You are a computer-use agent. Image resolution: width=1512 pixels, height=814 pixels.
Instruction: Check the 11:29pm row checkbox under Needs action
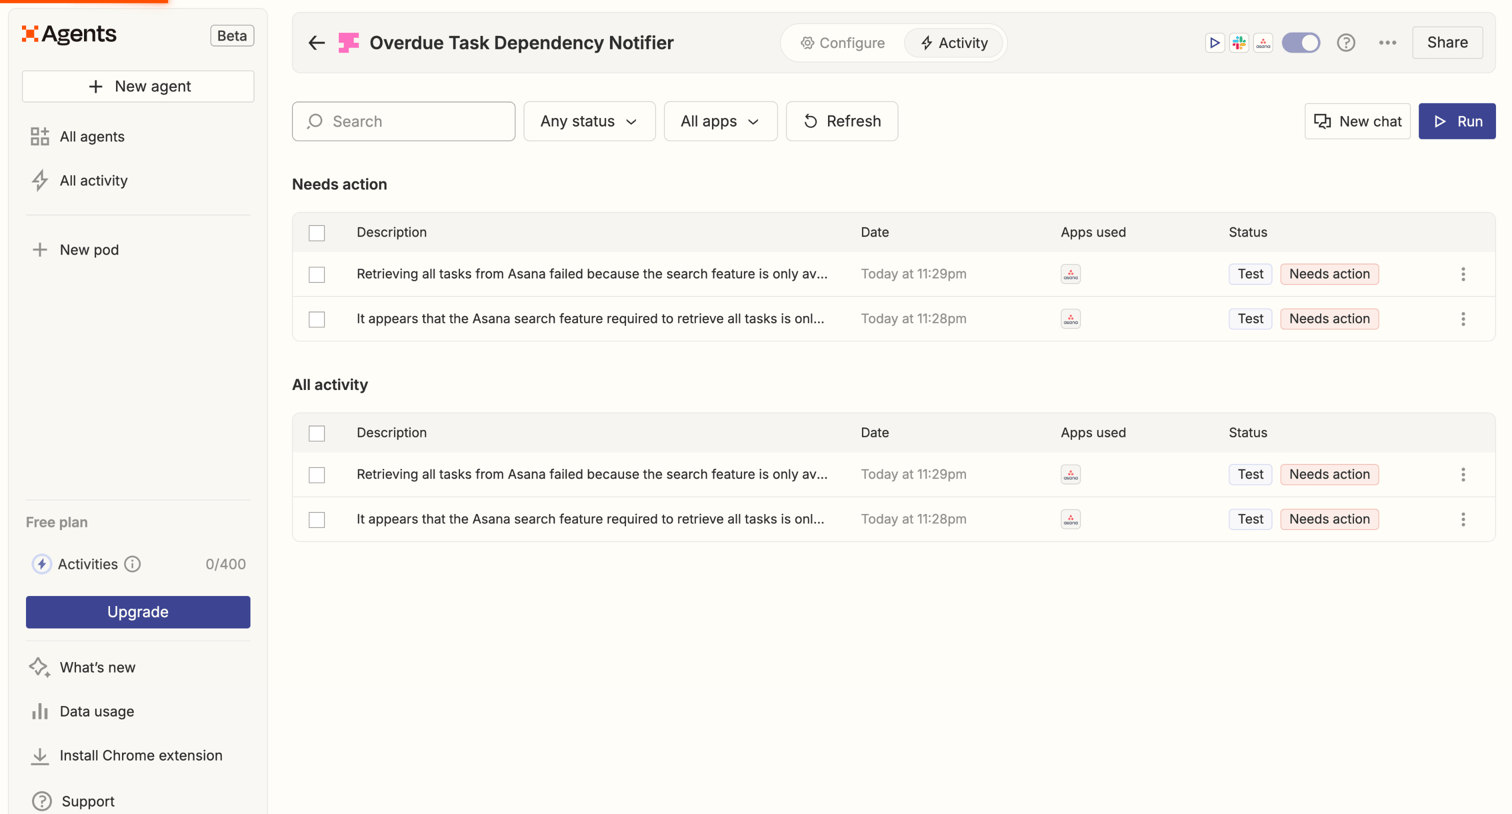click(x=317, y=274)
